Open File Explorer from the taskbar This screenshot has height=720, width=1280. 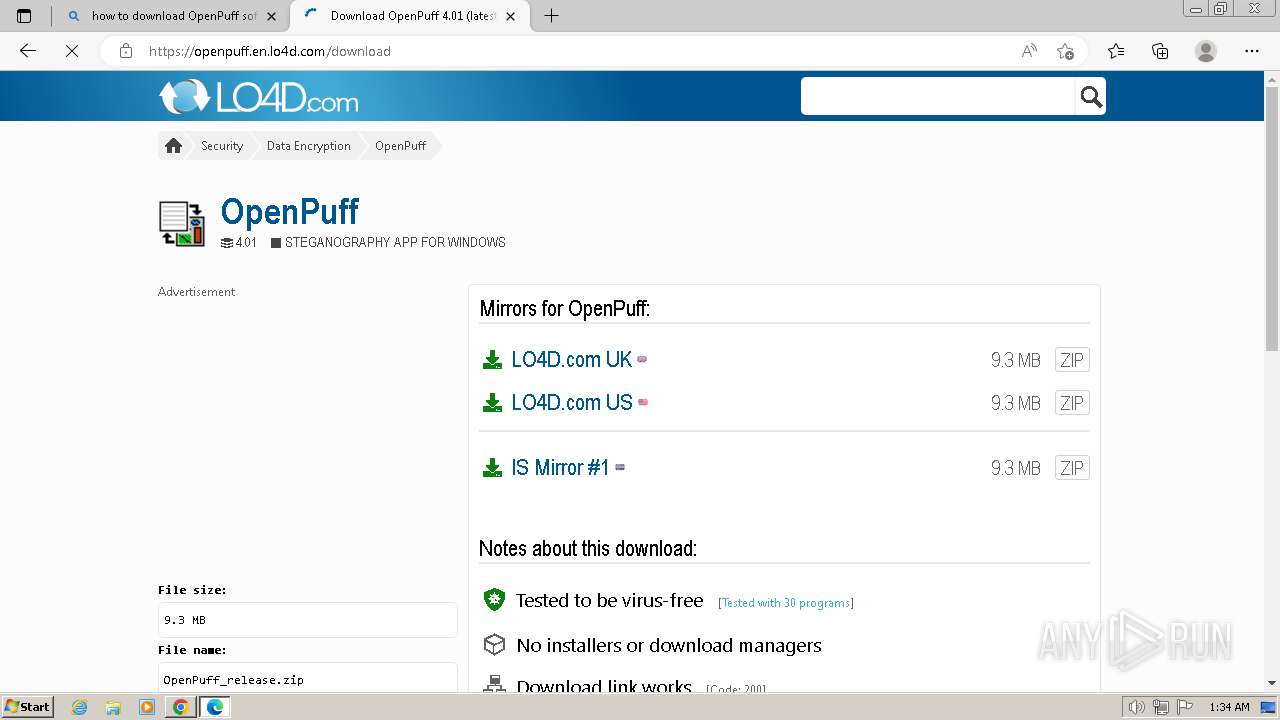113,707
